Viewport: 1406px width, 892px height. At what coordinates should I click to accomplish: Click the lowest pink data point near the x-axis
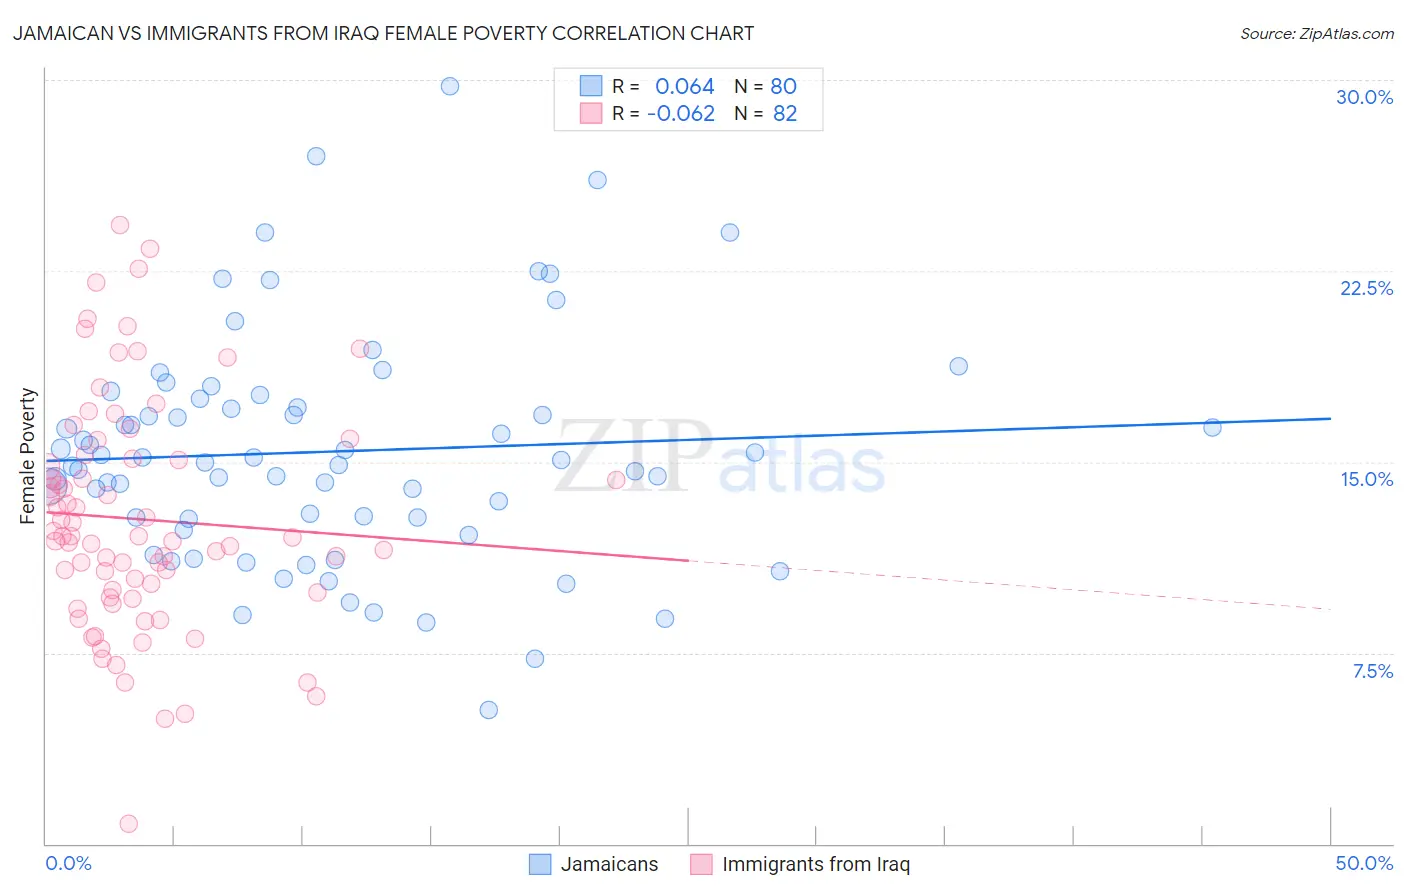[x=129, y=824]
